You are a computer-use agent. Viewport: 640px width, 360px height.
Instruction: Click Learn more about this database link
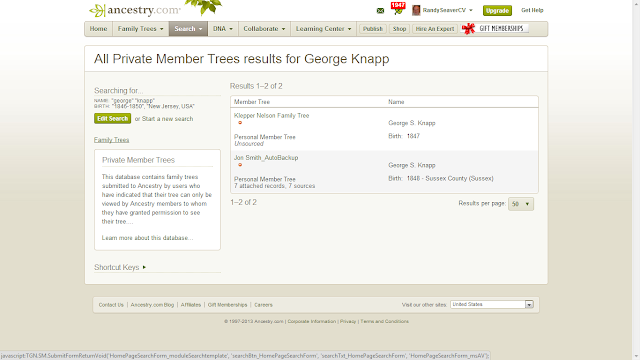click(x=147, y=238)
